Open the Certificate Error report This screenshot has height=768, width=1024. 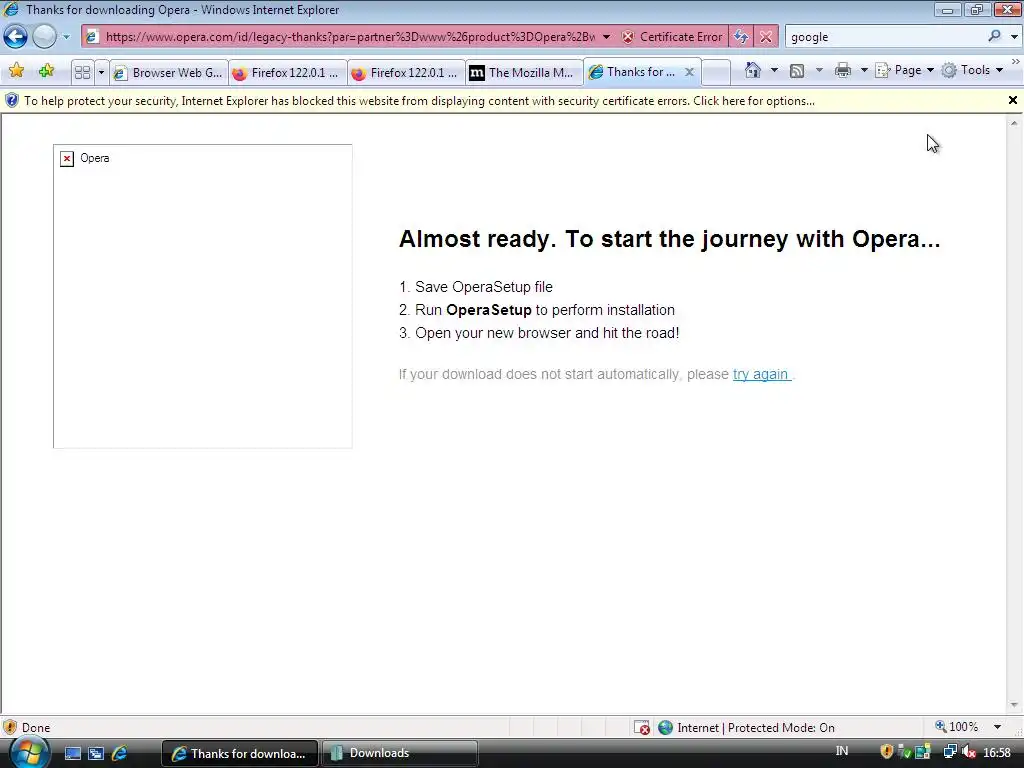click(x=673, y=37)
